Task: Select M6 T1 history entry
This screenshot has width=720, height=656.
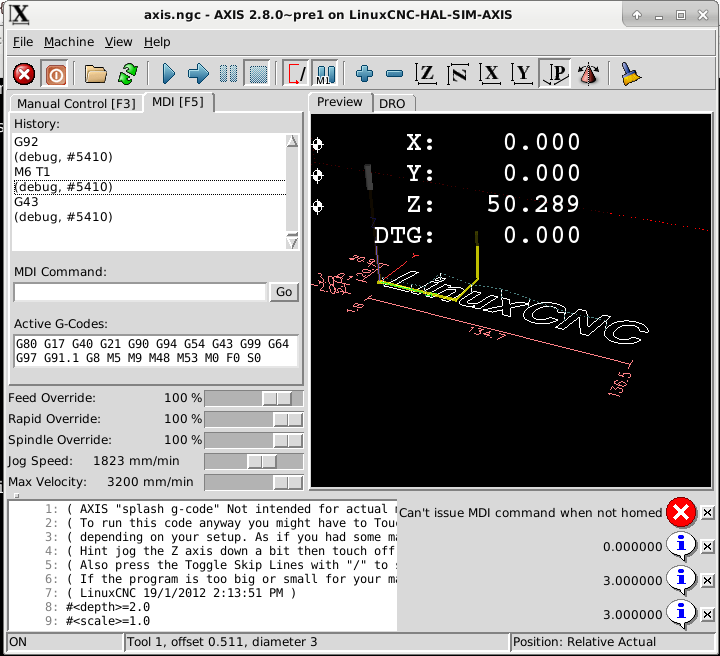Action: click(x=150, y=172)
